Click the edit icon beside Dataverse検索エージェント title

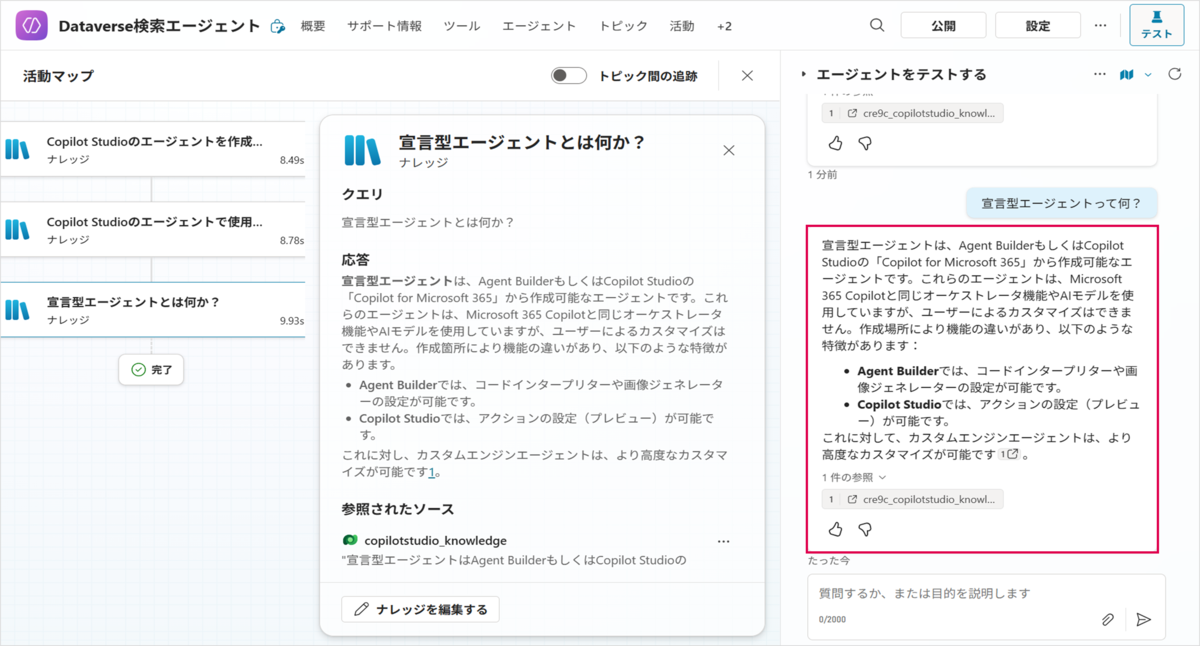277,27
